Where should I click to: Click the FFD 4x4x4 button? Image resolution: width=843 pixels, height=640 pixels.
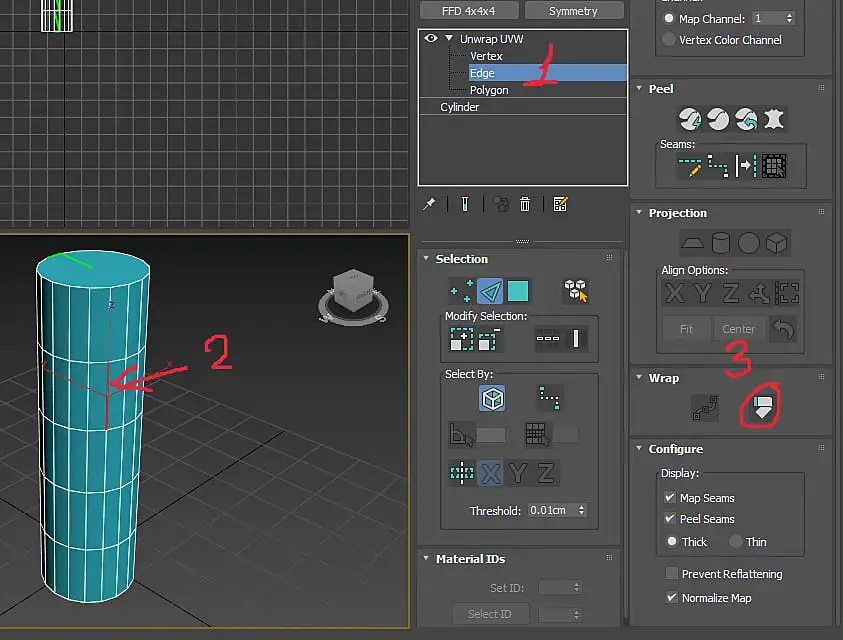[469, 11]
